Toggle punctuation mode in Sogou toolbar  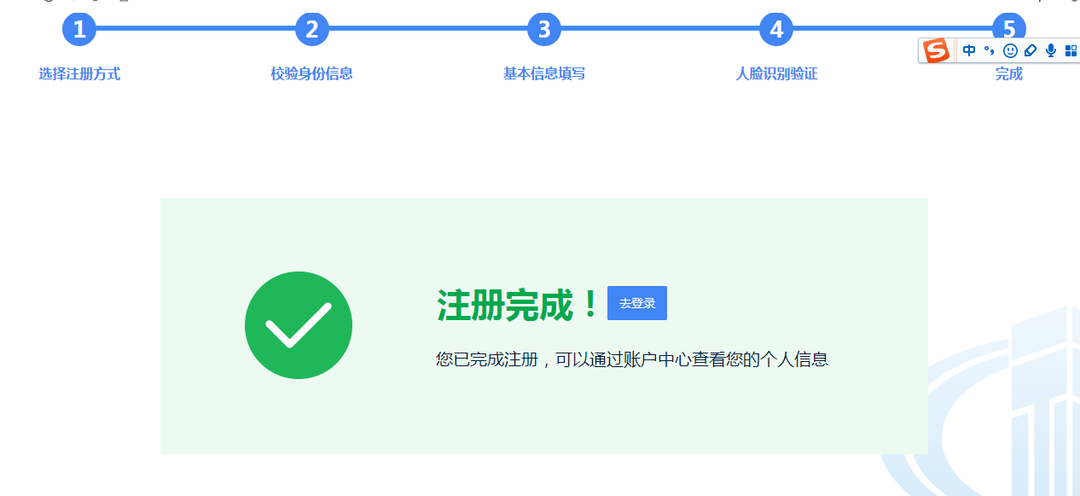coord(989,50)
